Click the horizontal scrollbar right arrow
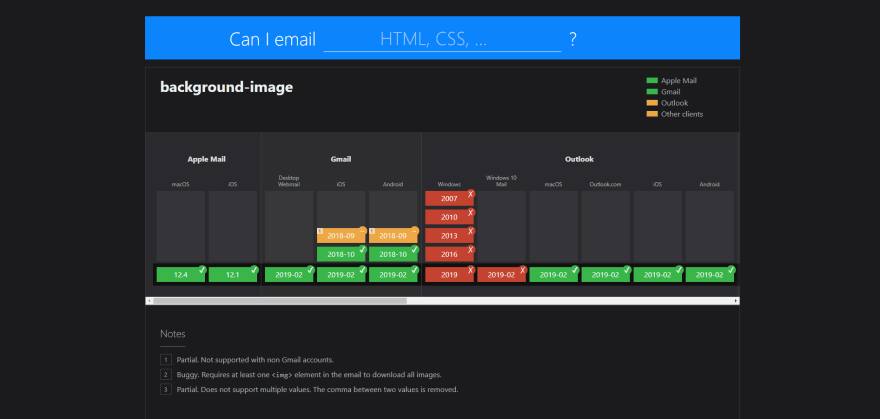Screen dimensions: 880x419 tap(736, 301)
